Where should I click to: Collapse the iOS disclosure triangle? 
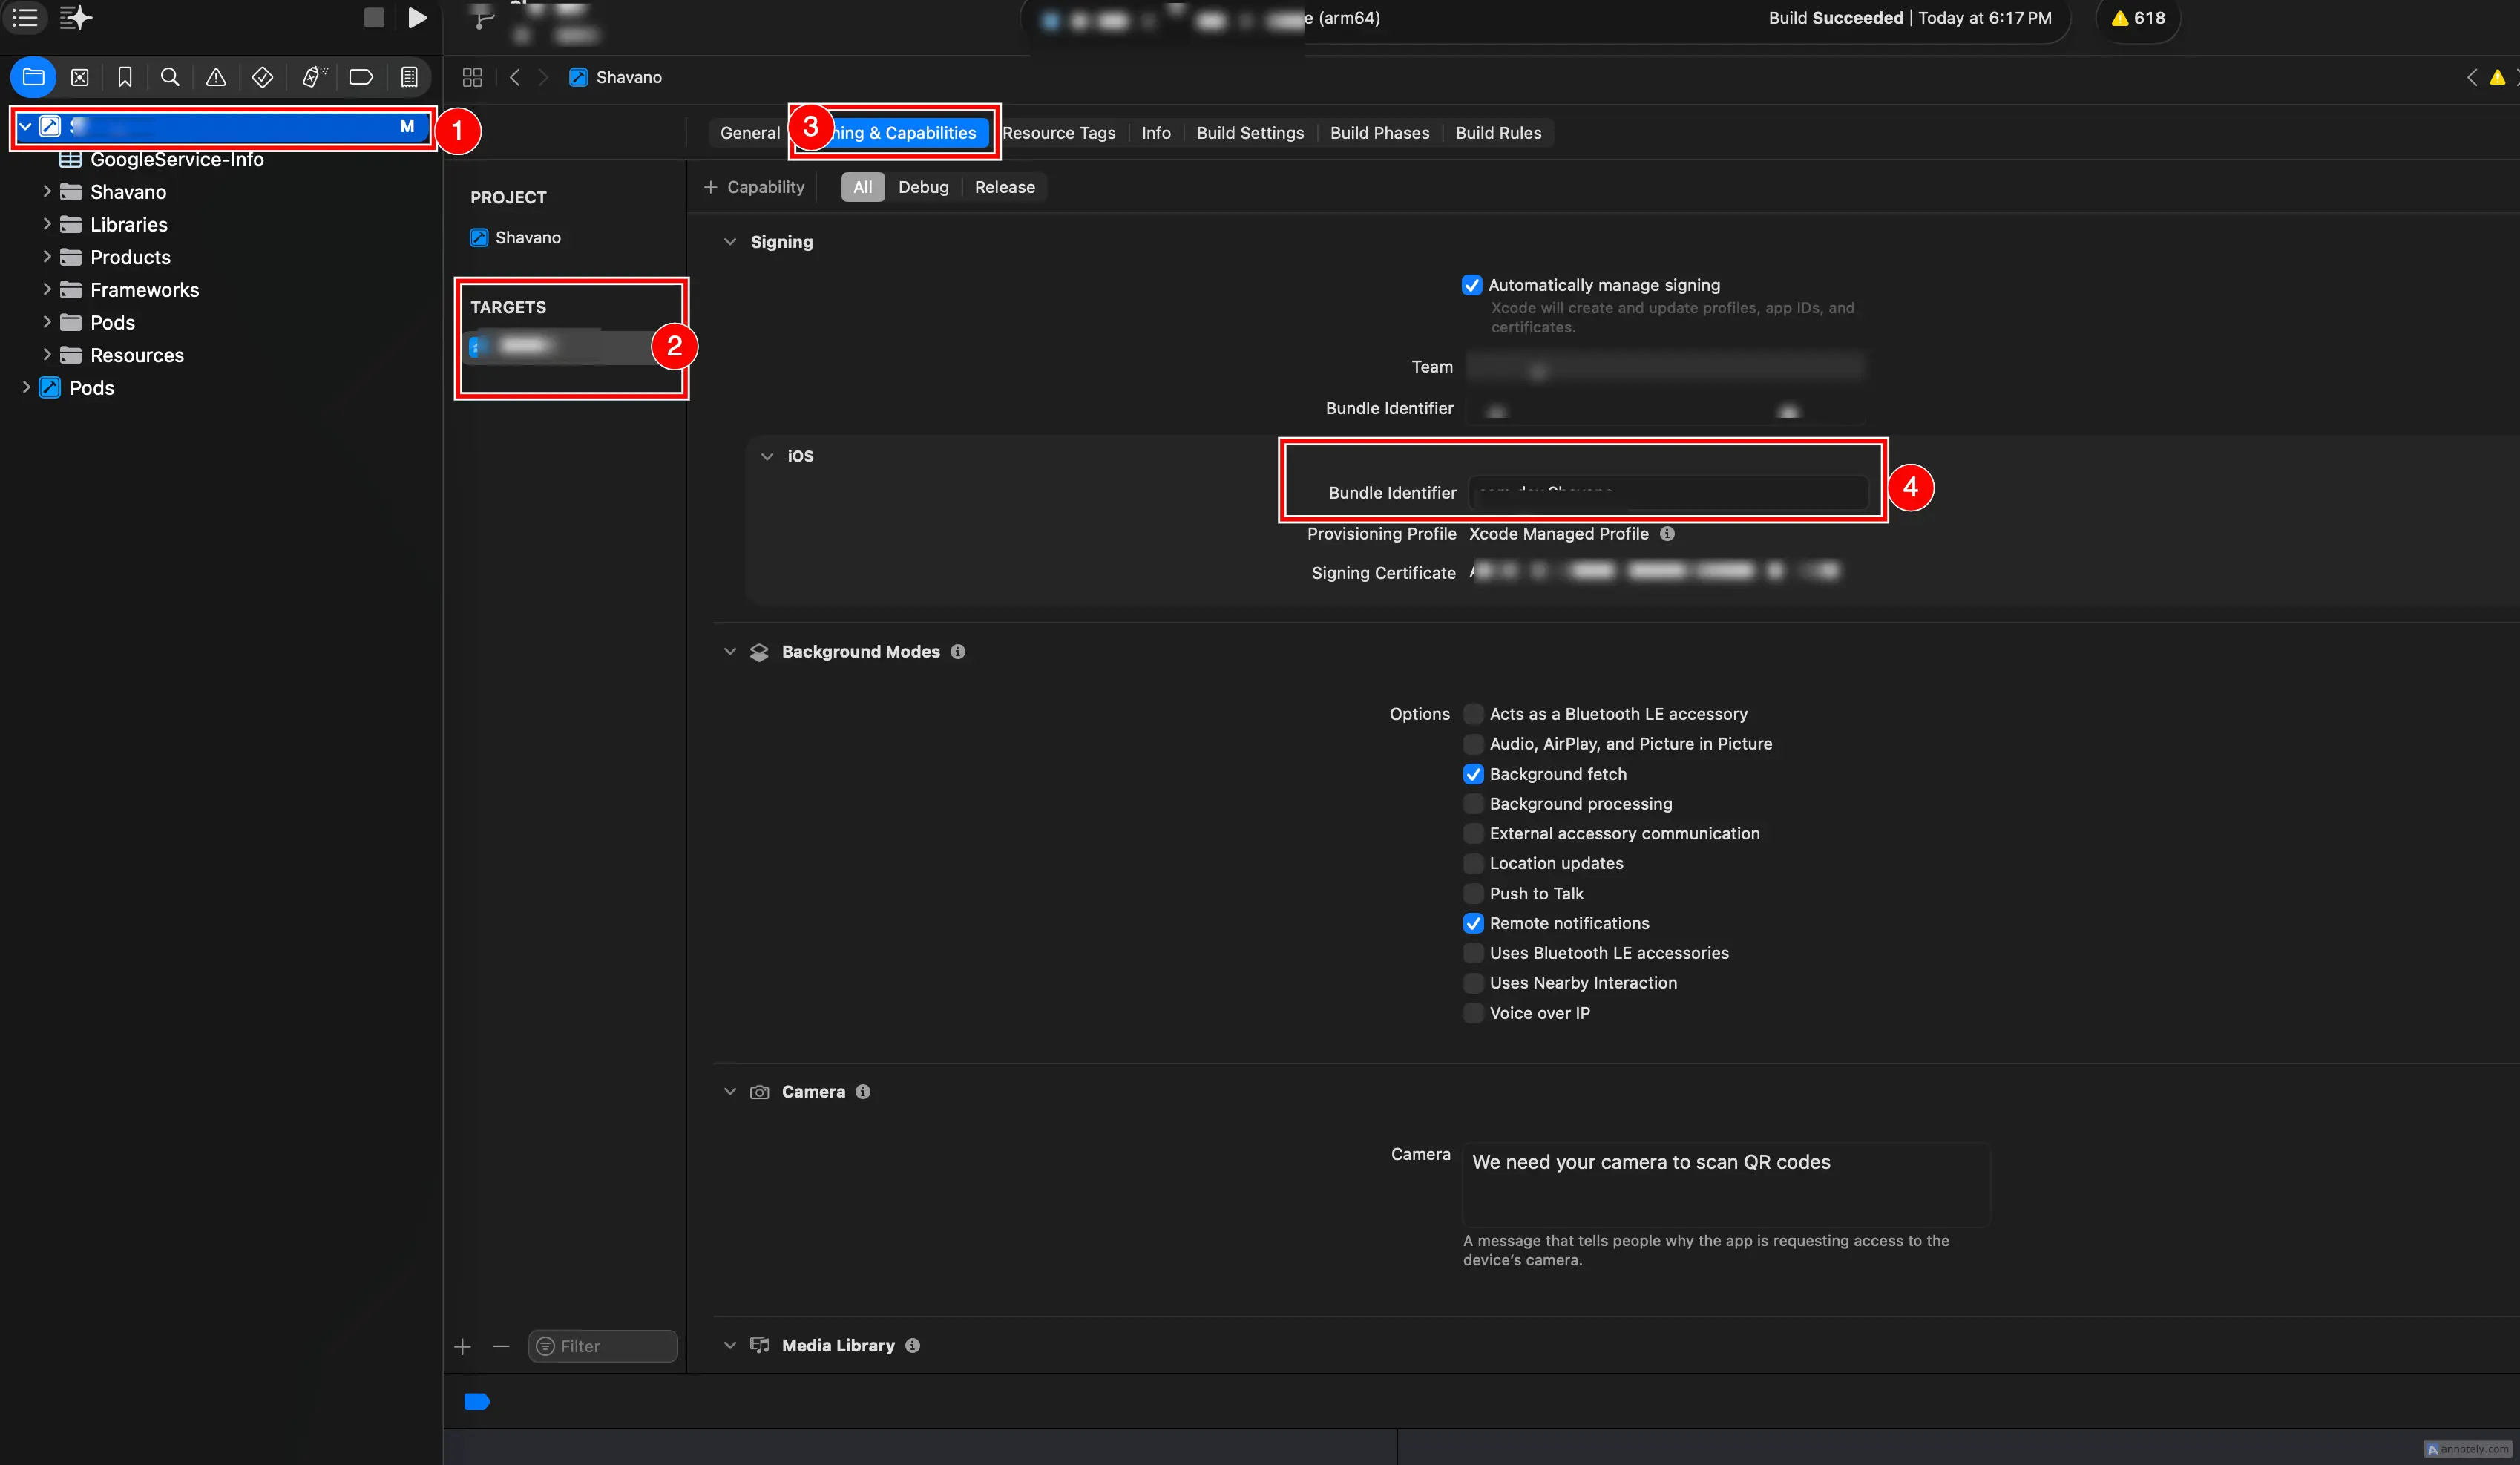[767, 456]
